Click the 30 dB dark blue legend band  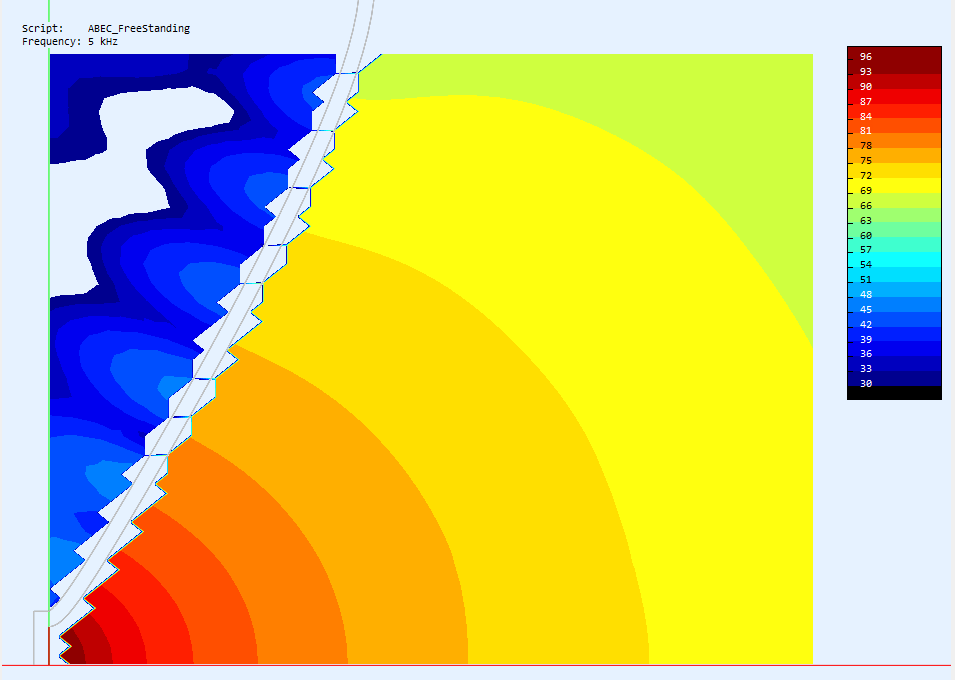tap(895, 379)
